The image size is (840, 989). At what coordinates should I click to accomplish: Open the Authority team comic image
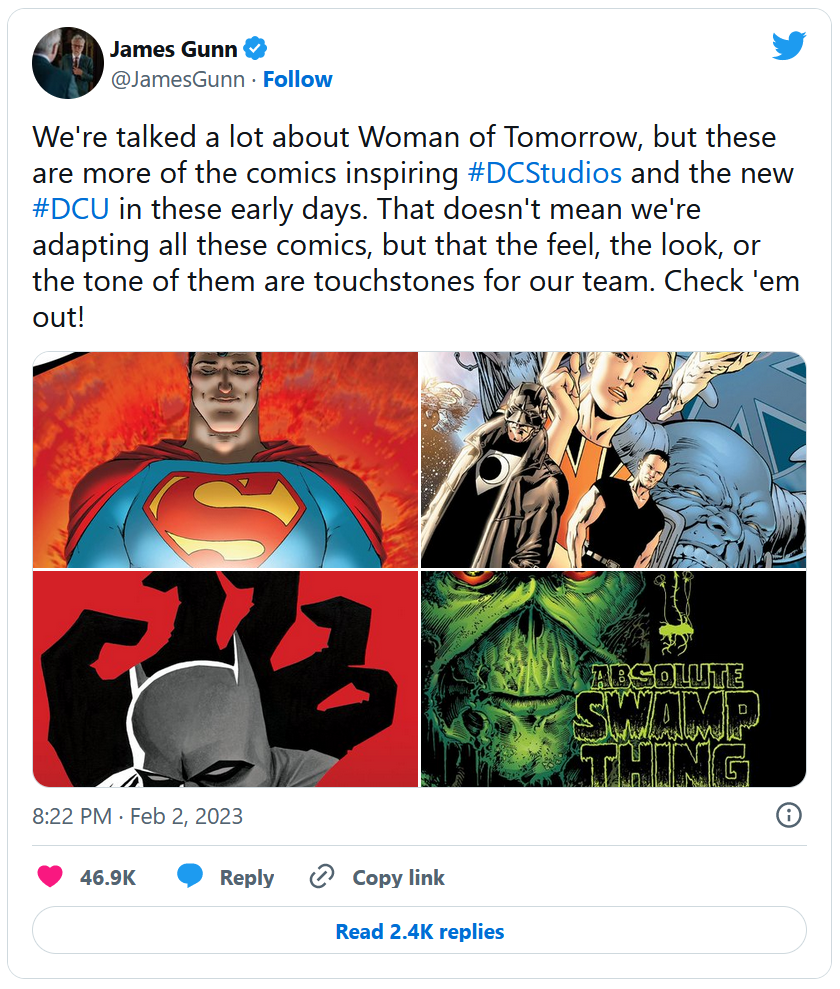point(613,460)
